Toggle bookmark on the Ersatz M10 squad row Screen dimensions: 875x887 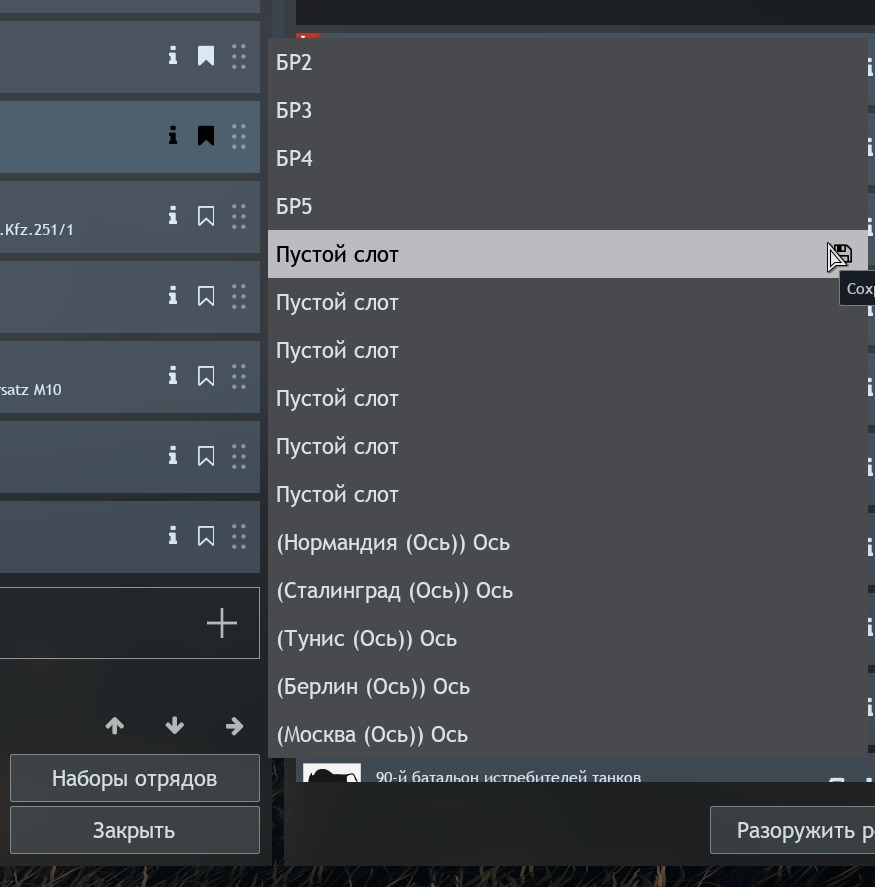coord(206,376)
